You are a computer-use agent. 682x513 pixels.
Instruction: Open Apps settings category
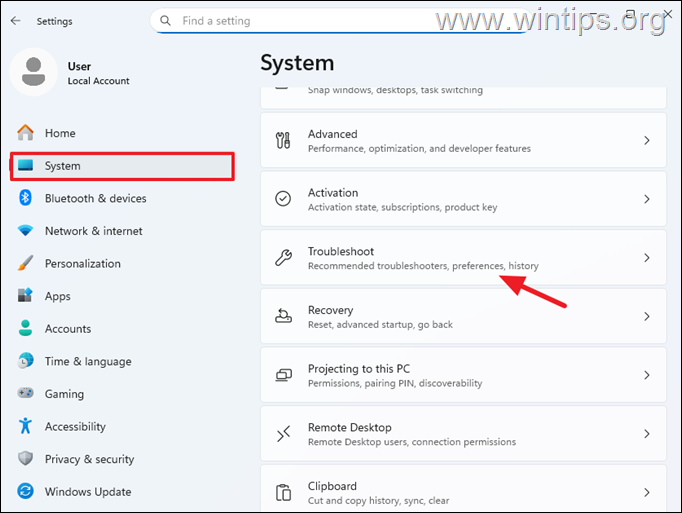(x=122, y=296)
